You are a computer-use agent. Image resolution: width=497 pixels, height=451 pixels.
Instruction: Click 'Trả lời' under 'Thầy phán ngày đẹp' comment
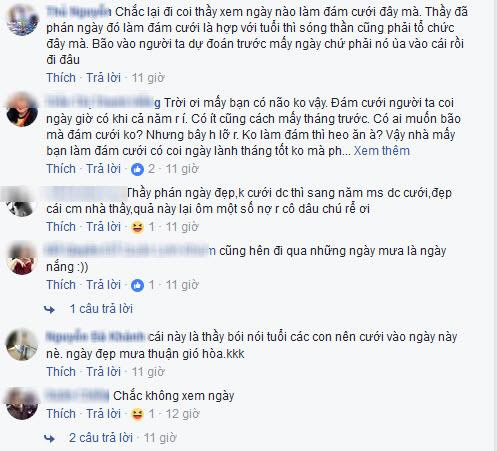(x=103, y=227)
